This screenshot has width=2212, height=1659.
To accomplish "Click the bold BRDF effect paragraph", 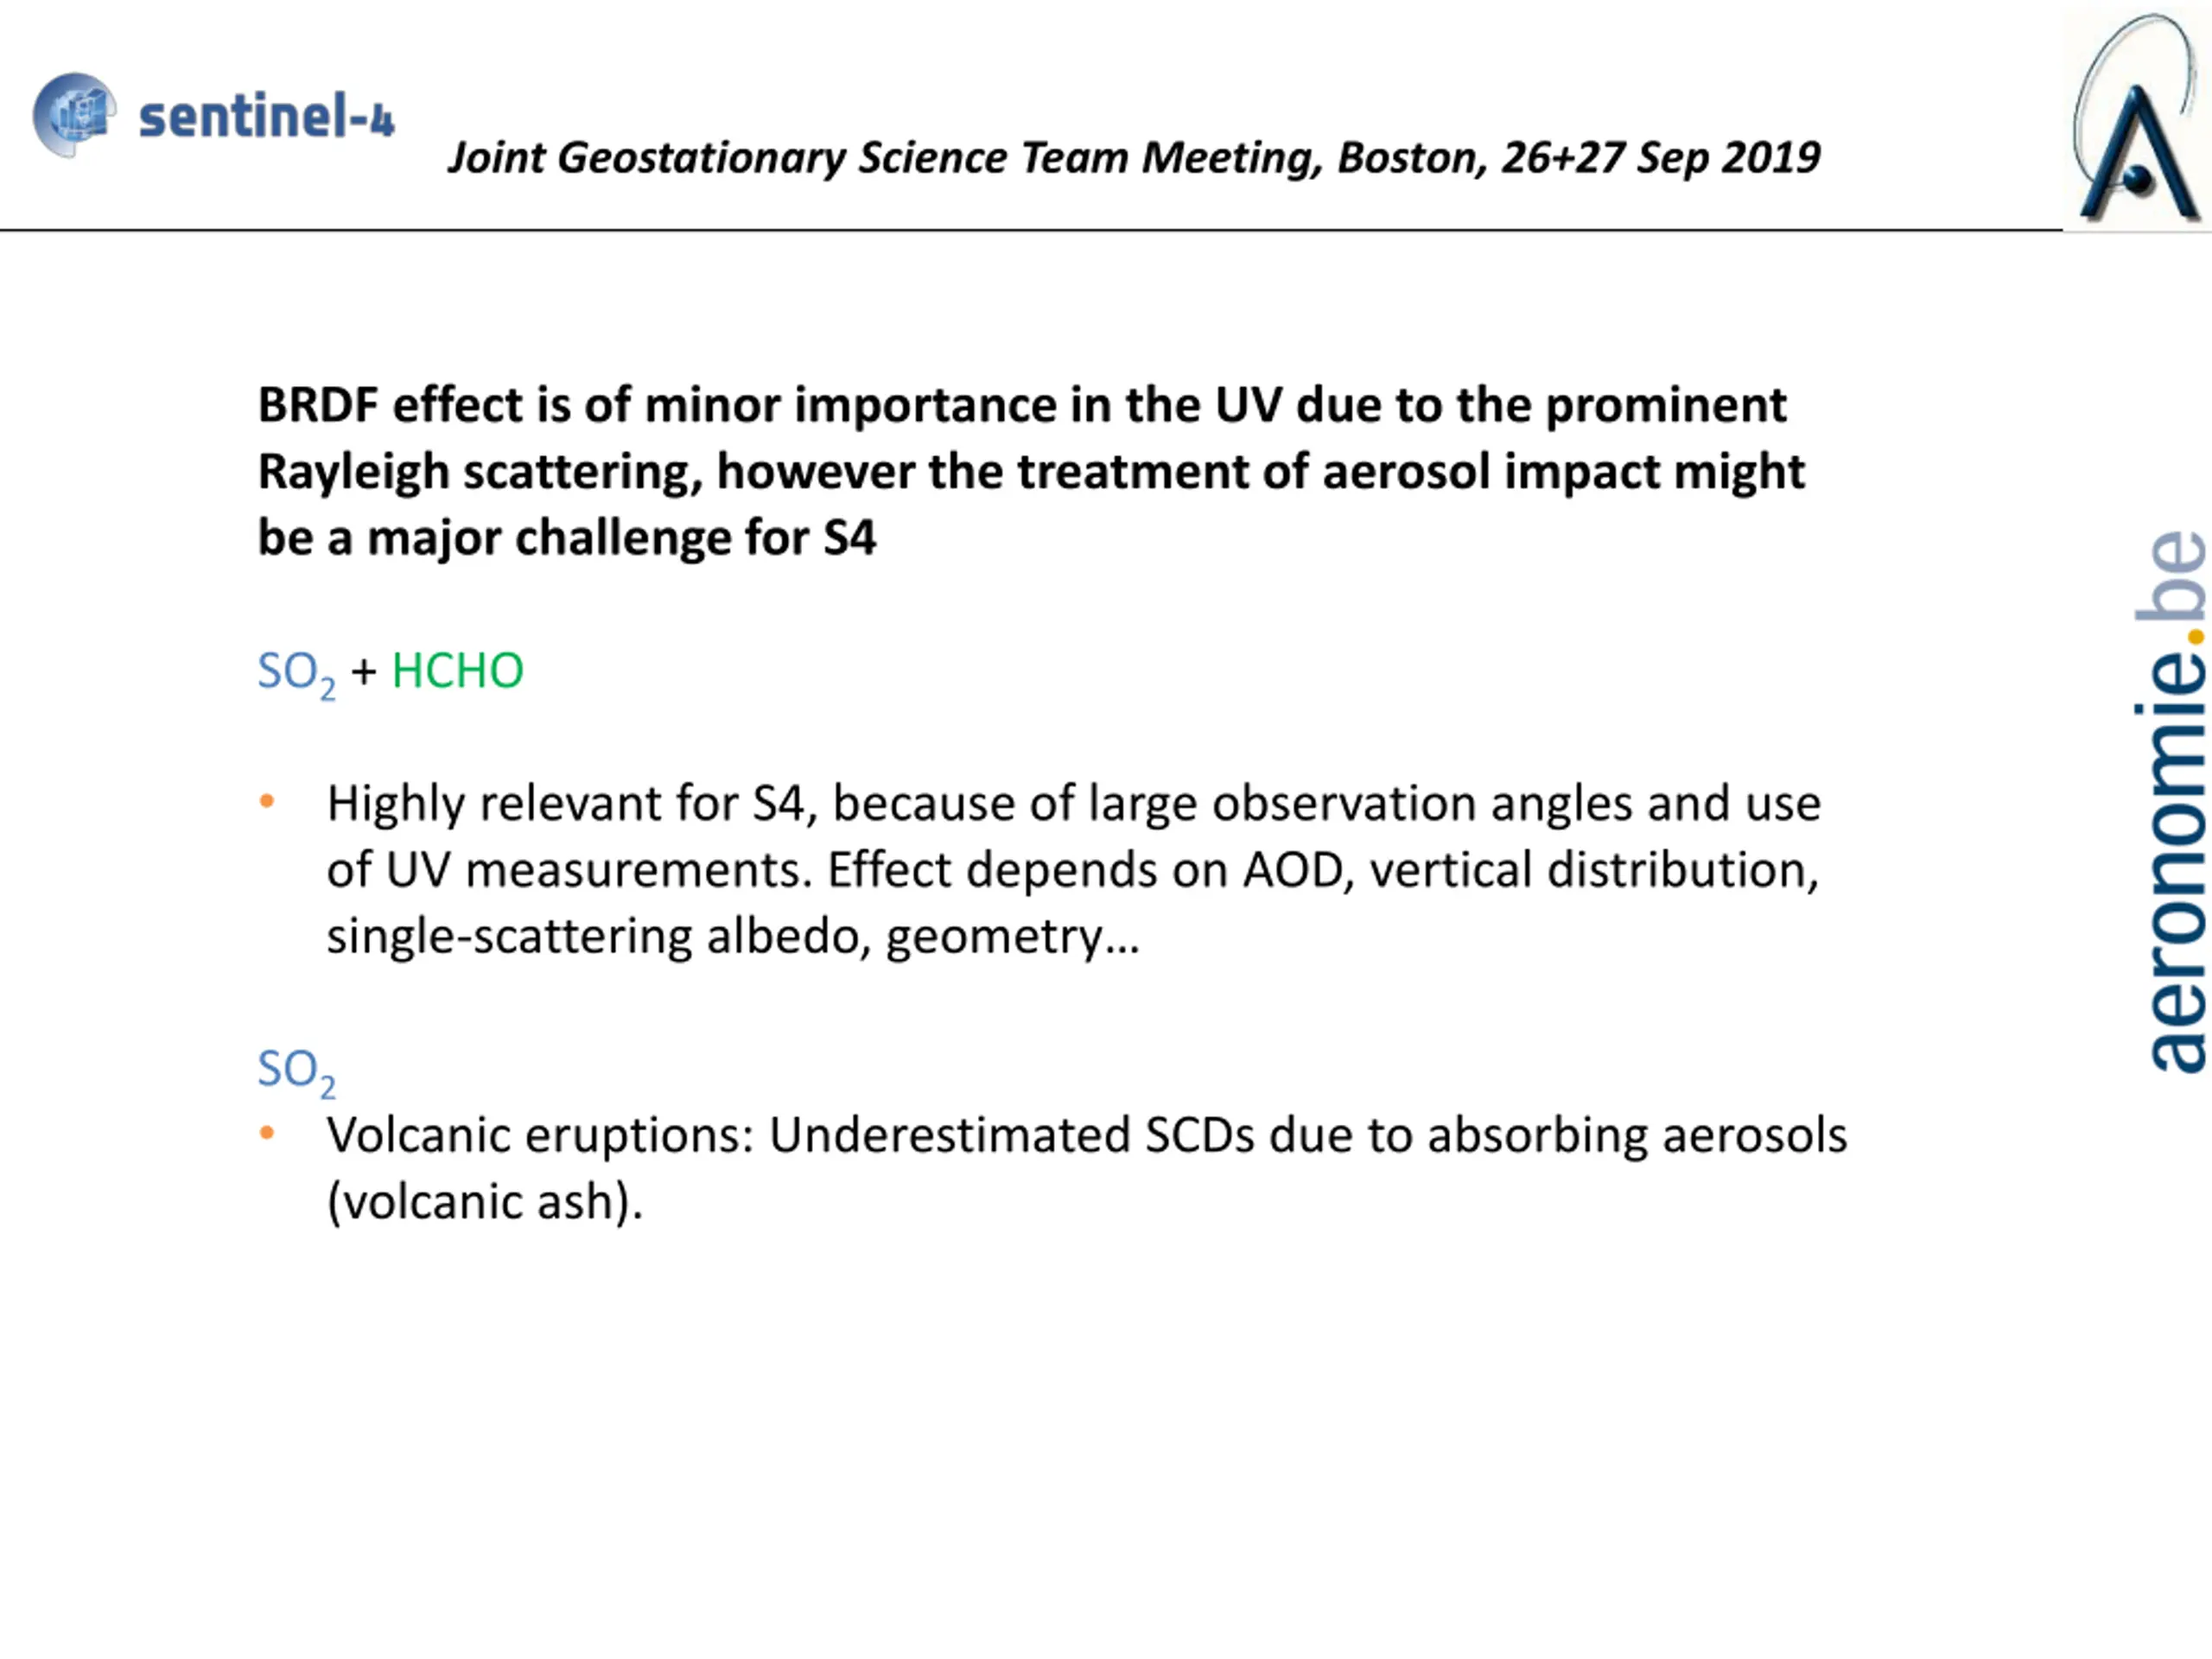I will click(1031, 471).
